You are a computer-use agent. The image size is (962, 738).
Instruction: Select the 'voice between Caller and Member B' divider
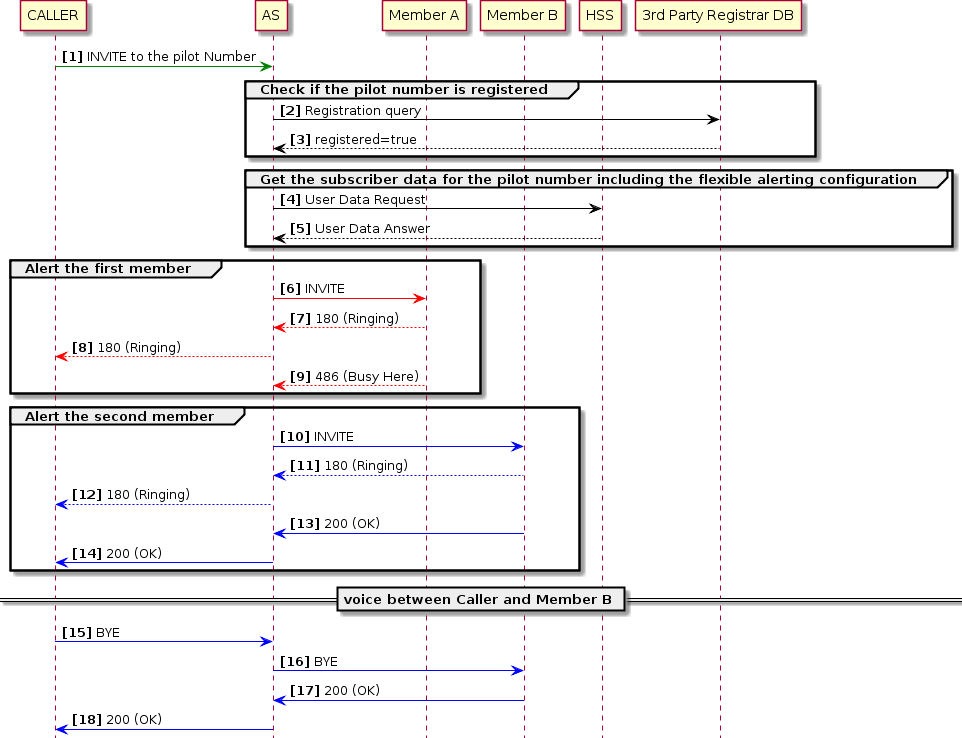tap(482, 599)
